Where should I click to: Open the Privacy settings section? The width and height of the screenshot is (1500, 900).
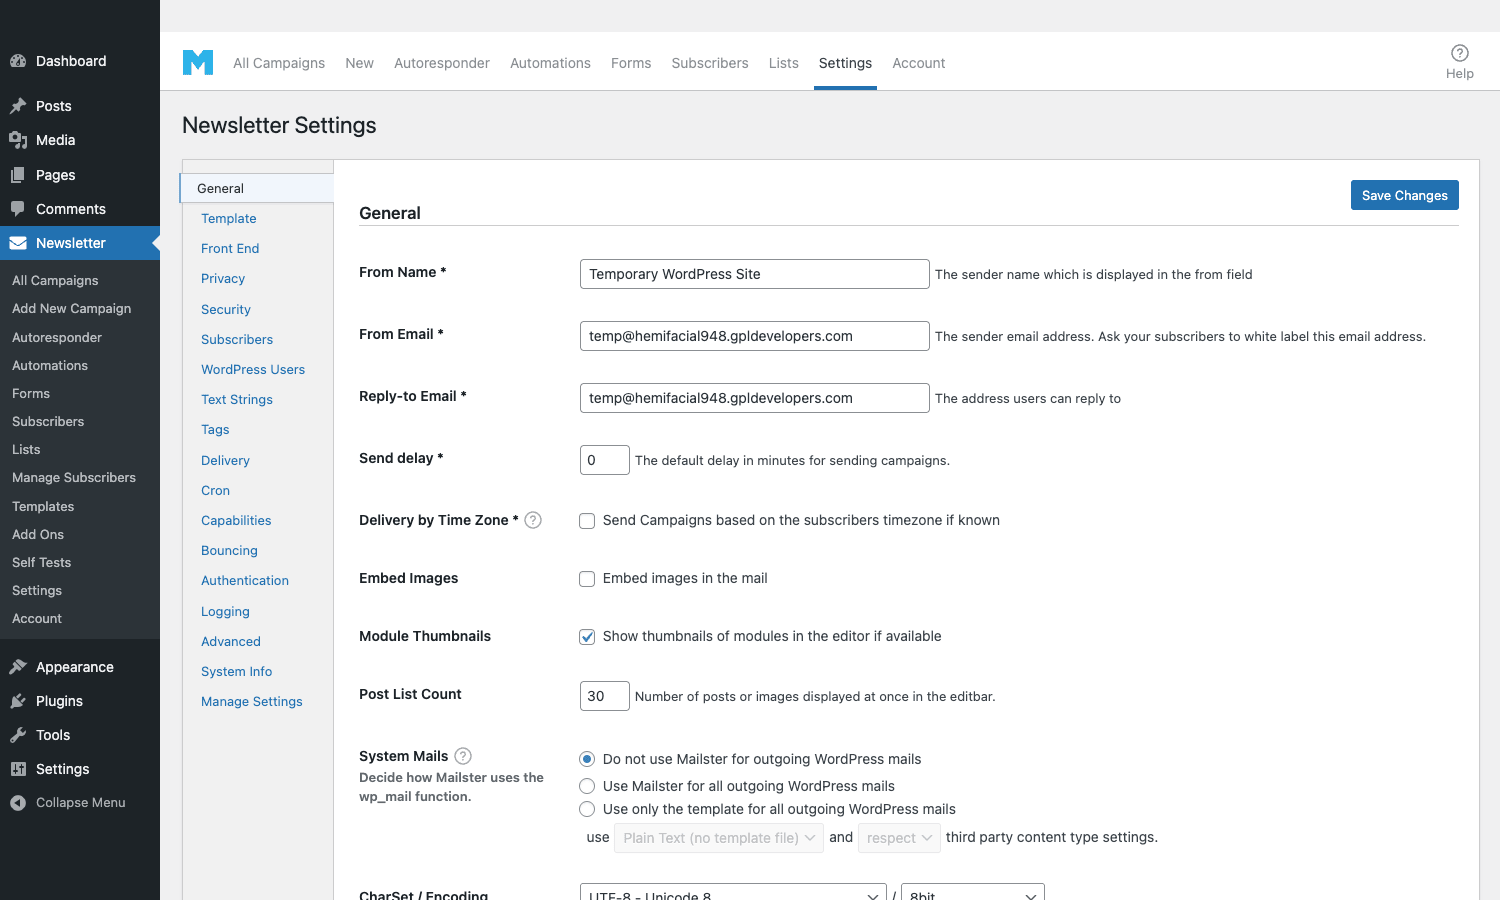[x=223, y=278]
